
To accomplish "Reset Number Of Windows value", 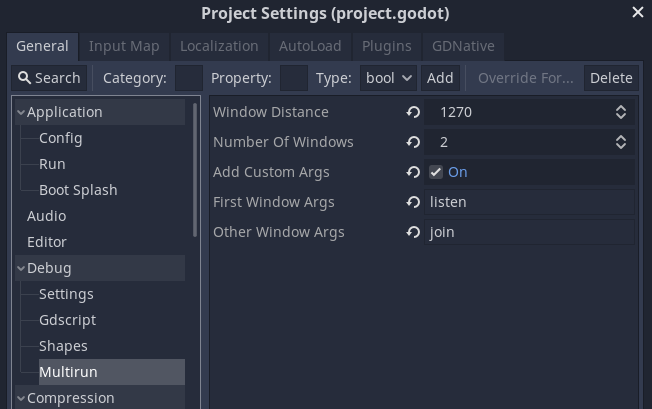I will point(413,142).
